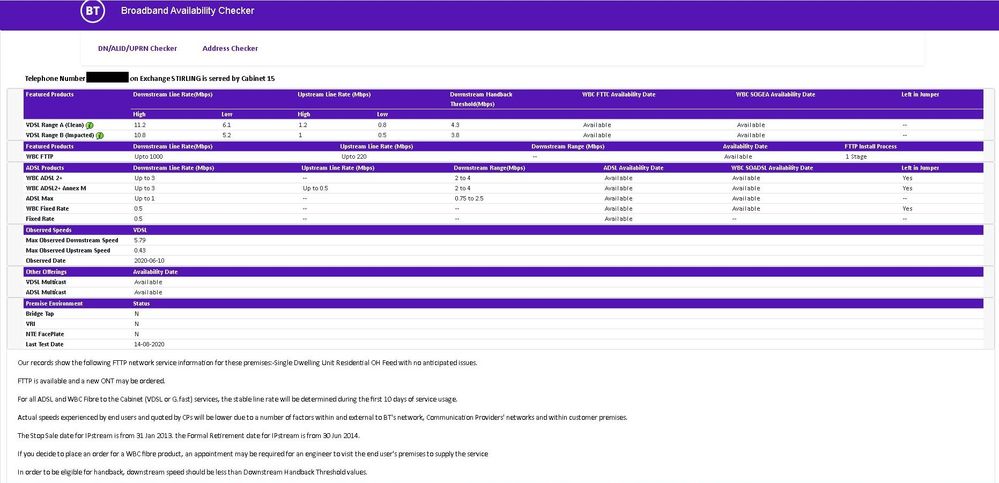Image resolution: width=999 pixels, height=483 pixels.
Task: Click the Last Test Date row label
Action: coord(48,344)
